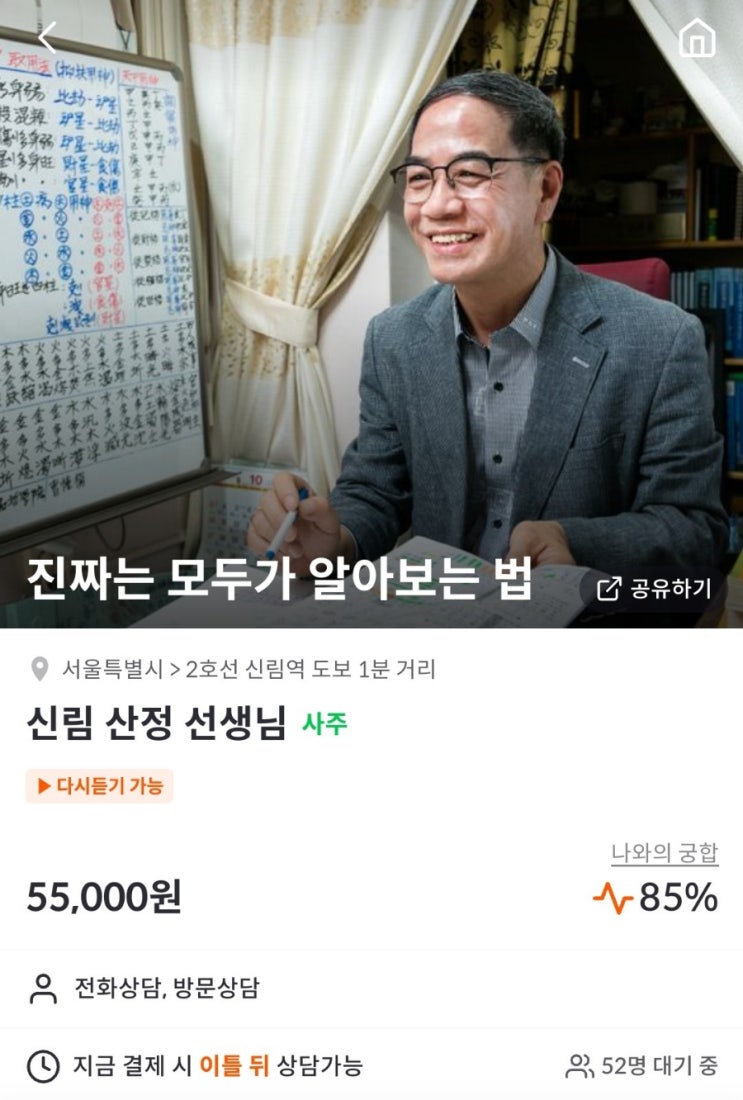Tap the location pin icon

(x=40, y=669)
